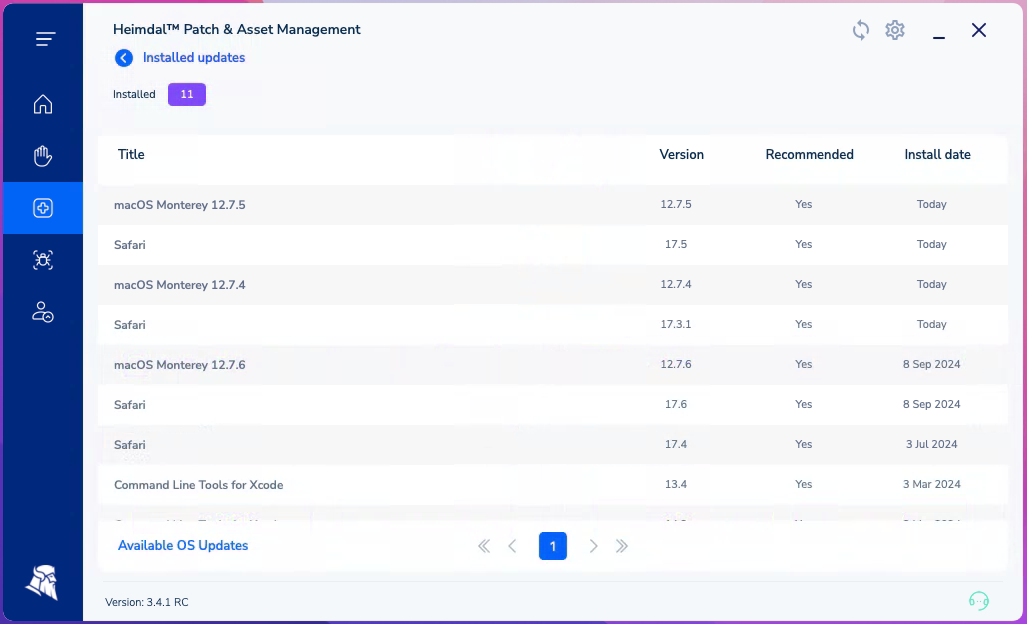Select macOS Monterey 12.7.4 row
This screenshot has width=1027, height=624.
(553, 285)
